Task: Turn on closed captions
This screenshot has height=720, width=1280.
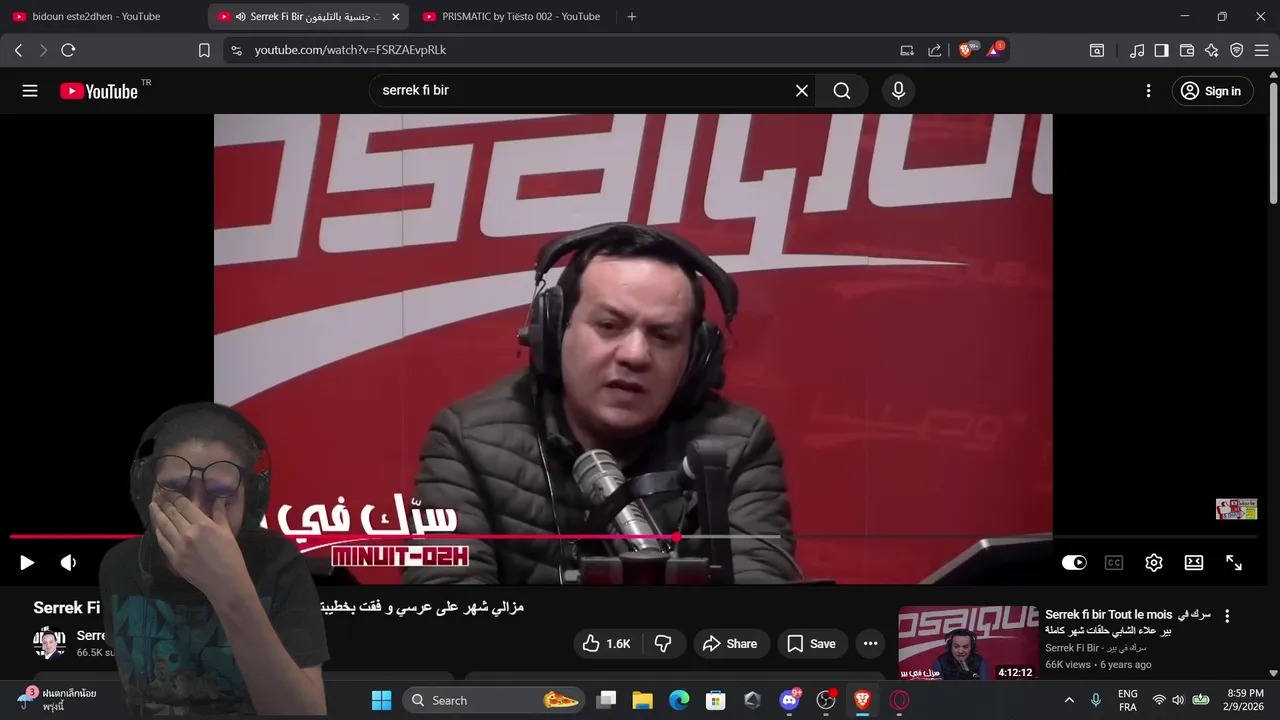Action: click(x=1114, y=563)
